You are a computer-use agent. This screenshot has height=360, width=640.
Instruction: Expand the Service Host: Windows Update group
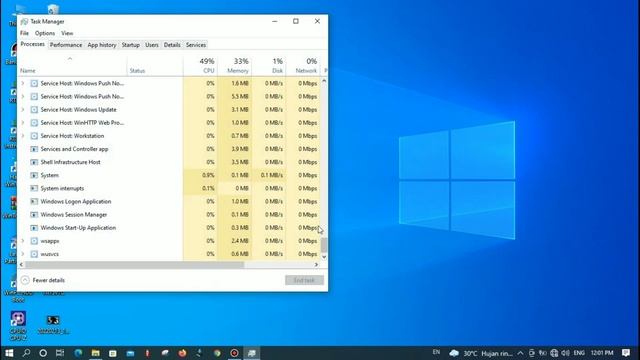point(23,110)
